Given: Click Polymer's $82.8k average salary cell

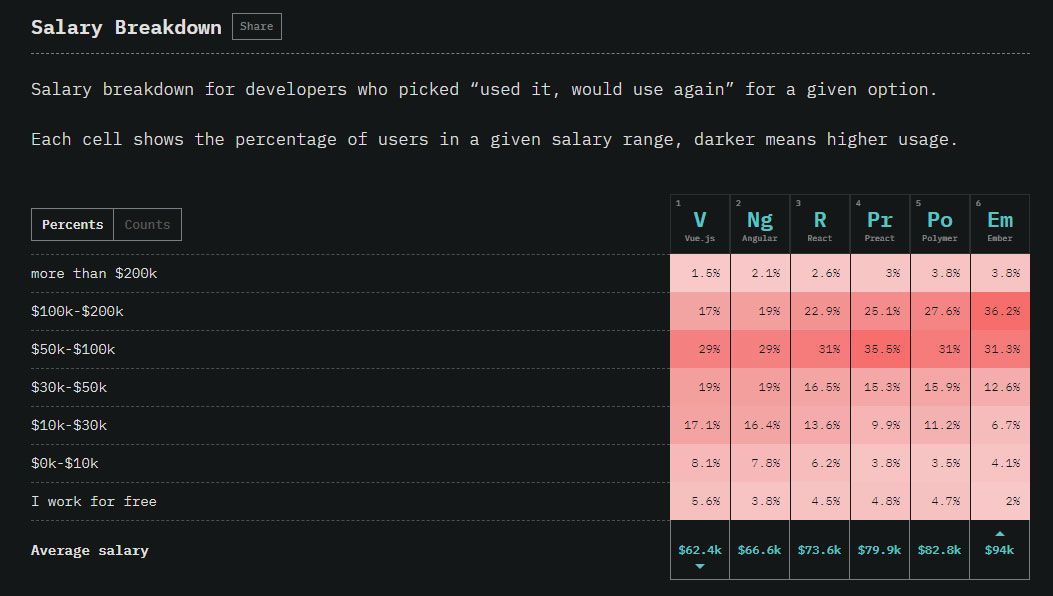Looking at the screenshot, I should pos(939,549).
